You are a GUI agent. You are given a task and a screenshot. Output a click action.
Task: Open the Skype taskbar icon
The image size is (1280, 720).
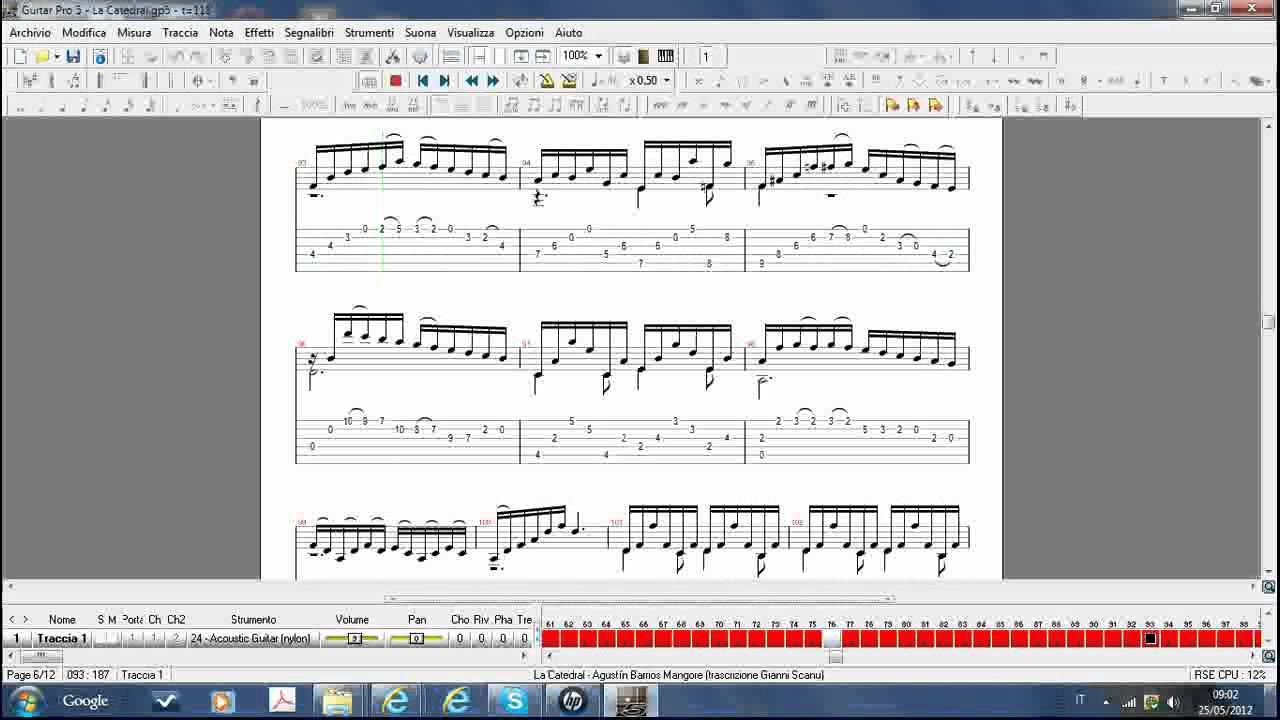tap(515, 702)
